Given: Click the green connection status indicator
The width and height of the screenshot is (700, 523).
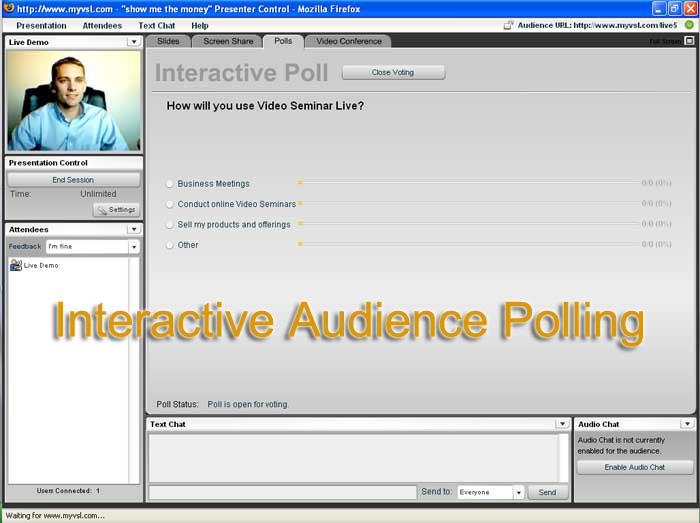Looking at the screenshot, I should click(x=689, y=25).
